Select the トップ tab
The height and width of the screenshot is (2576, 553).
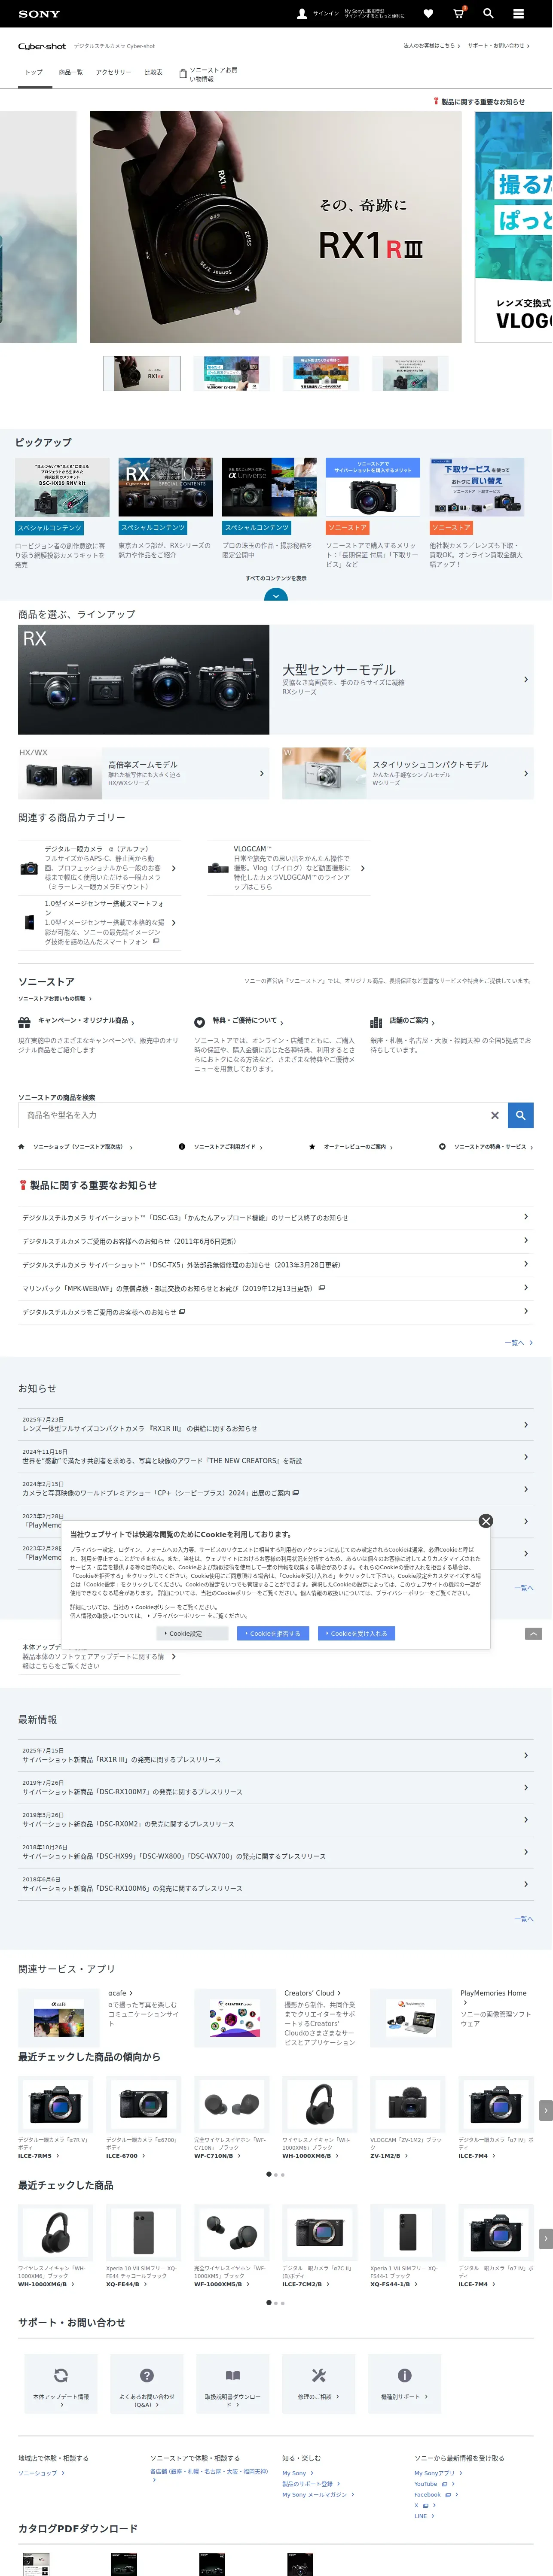[x=34, y=72]
